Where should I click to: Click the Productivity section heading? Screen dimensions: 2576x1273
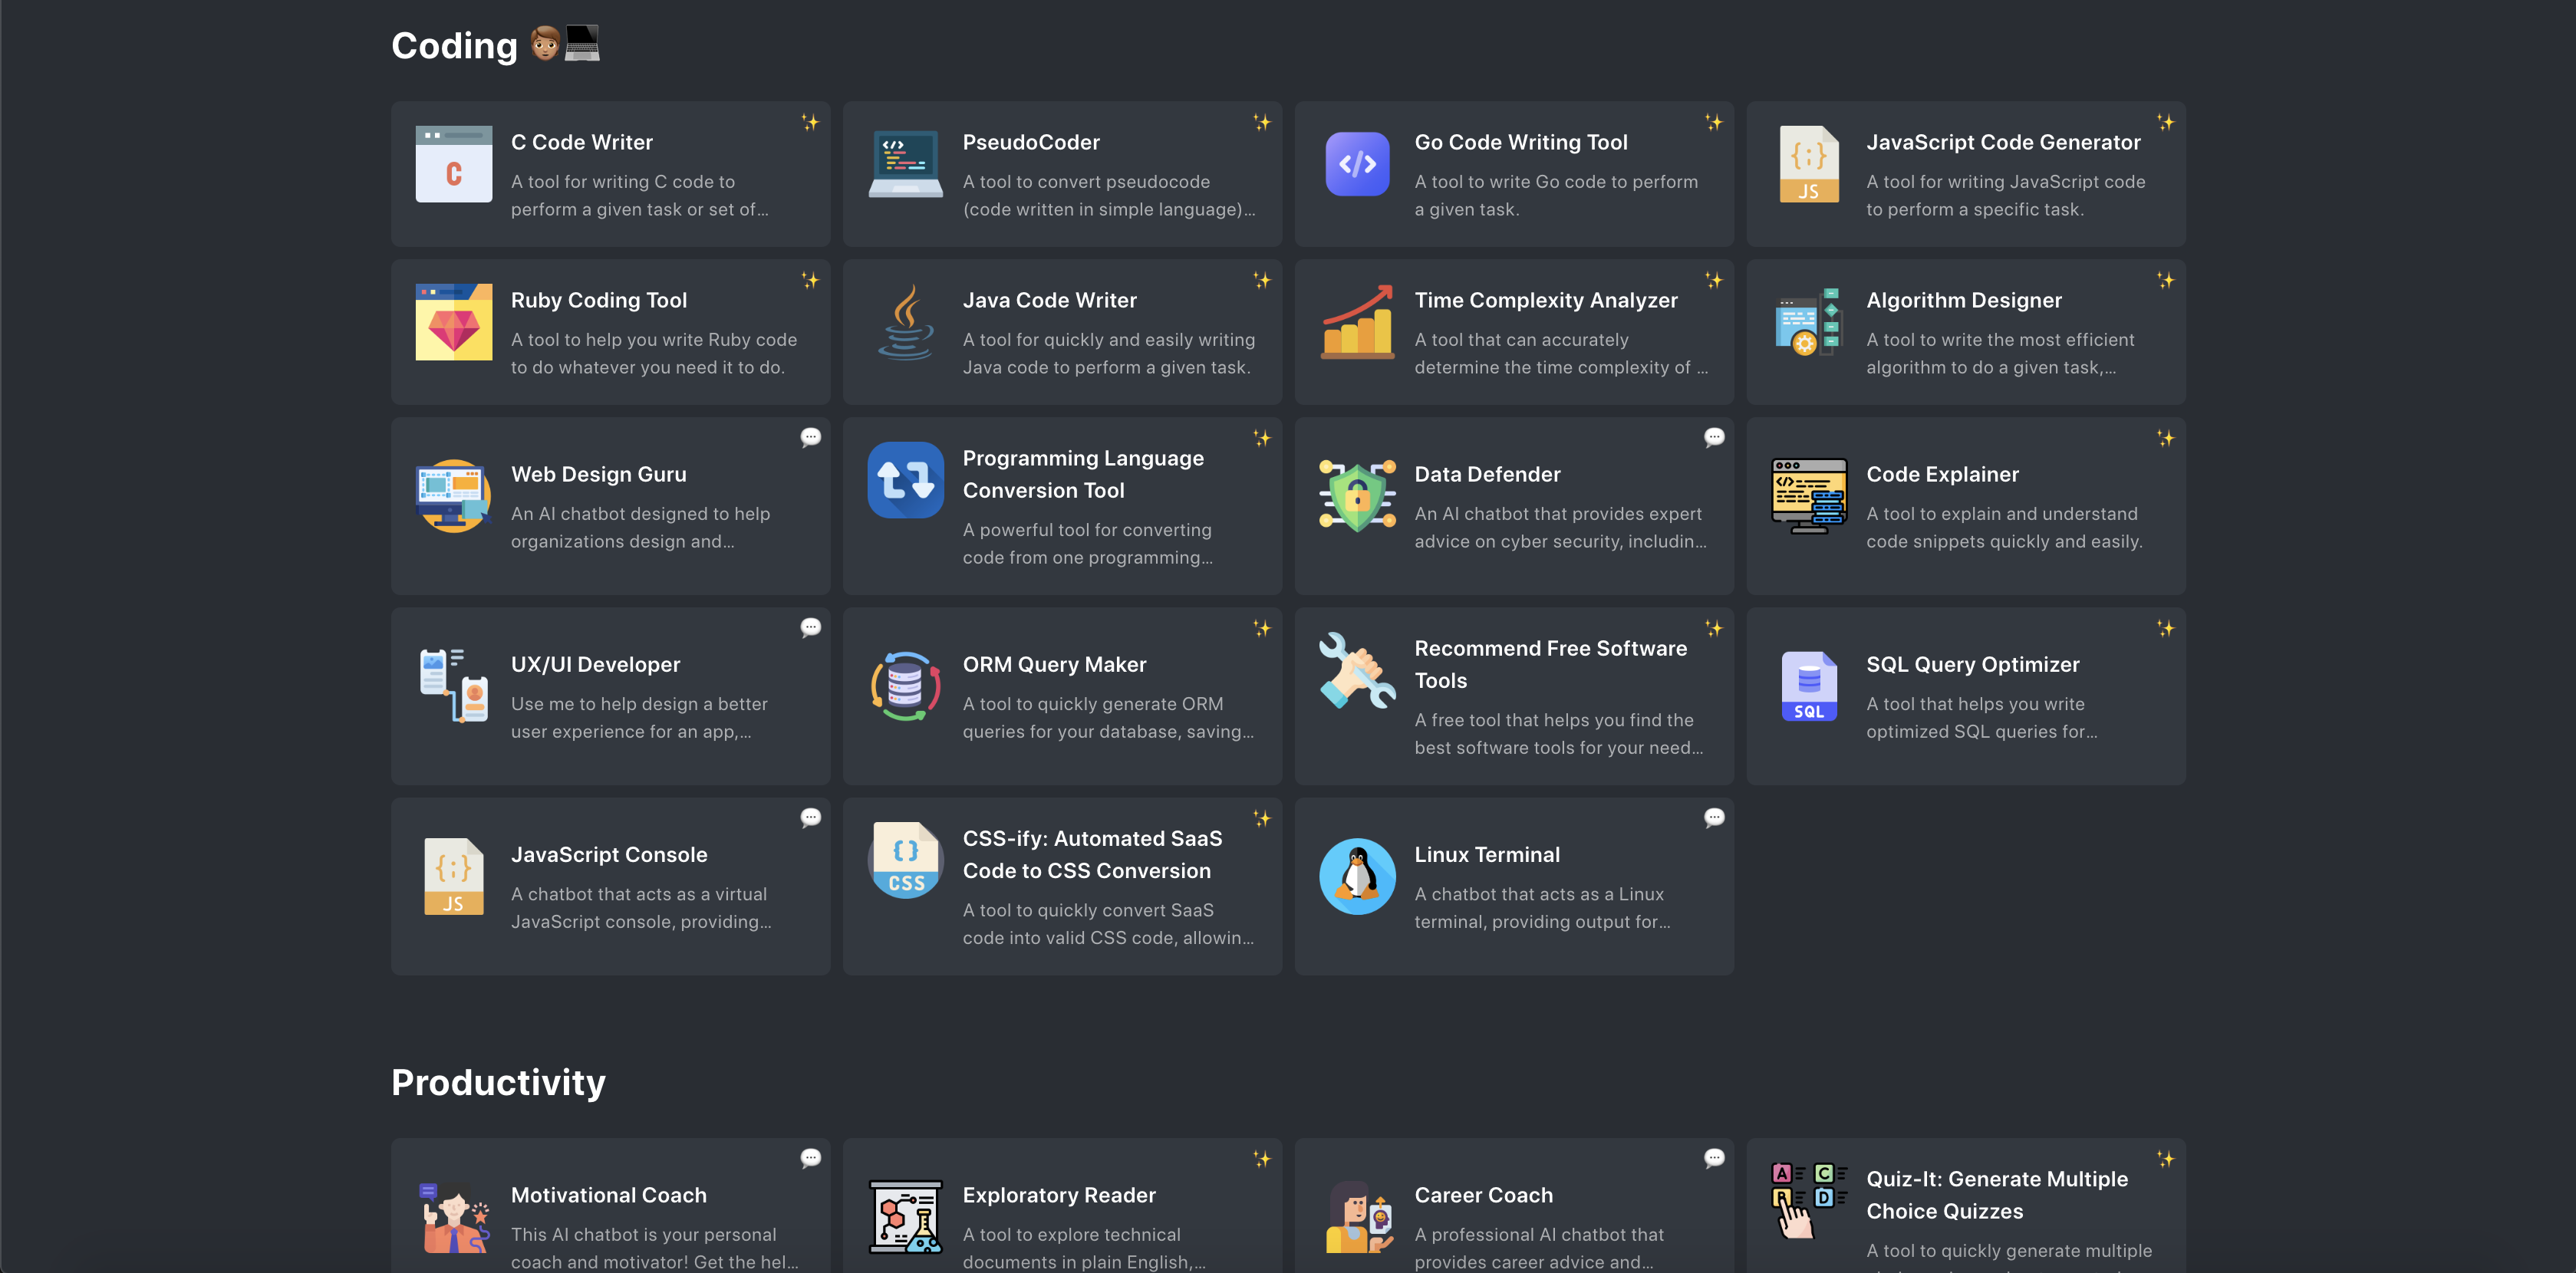[x=498, y=1082]
